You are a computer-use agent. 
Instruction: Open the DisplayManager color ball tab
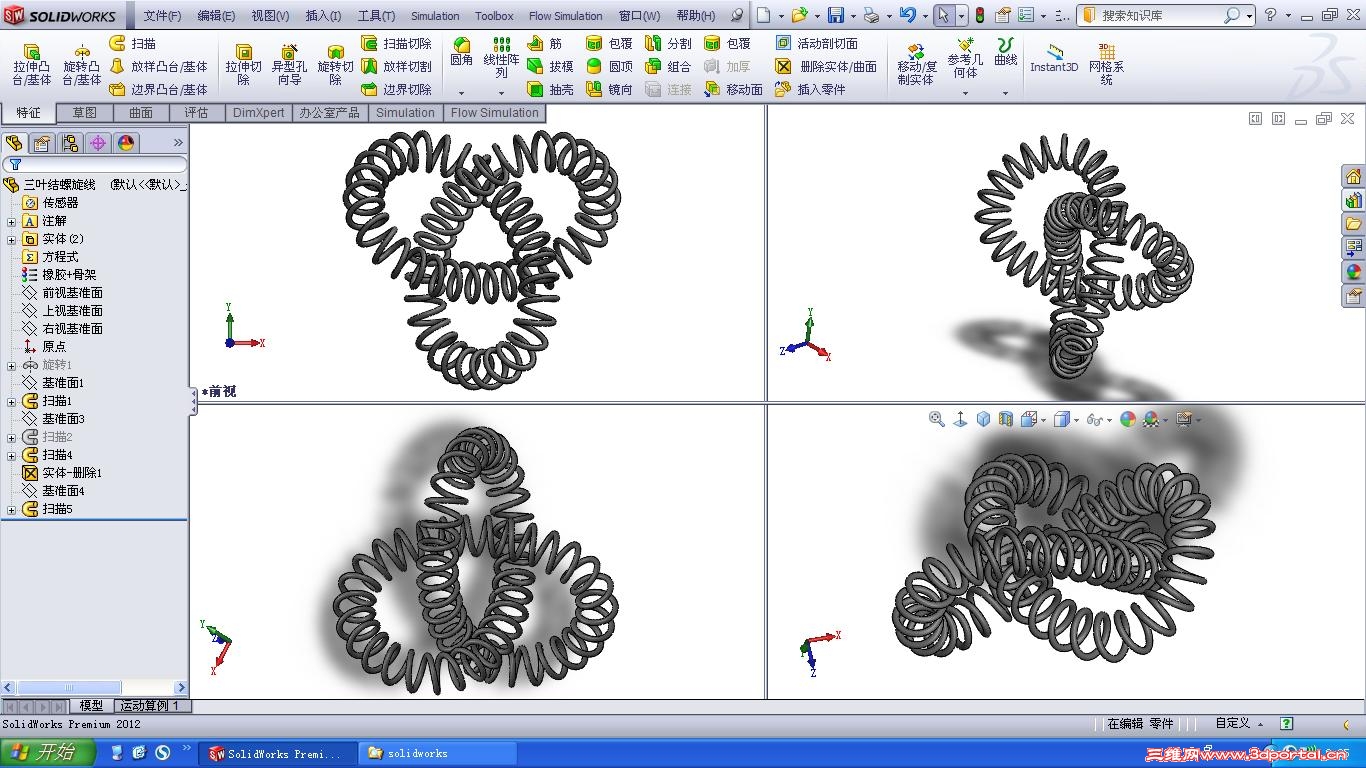(x=126, y=143)
